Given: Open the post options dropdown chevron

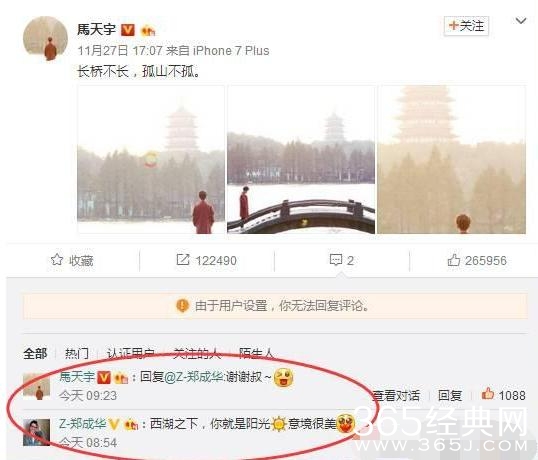Looking at the screenshot, I should pos(521,21).
